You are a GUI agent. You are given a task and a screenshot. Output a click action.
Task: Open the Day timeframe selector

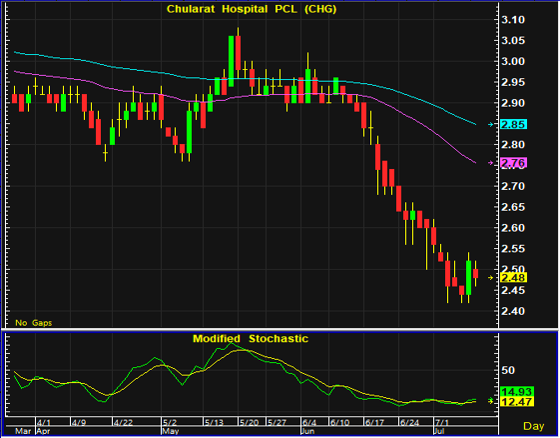(x=534, y=426)
